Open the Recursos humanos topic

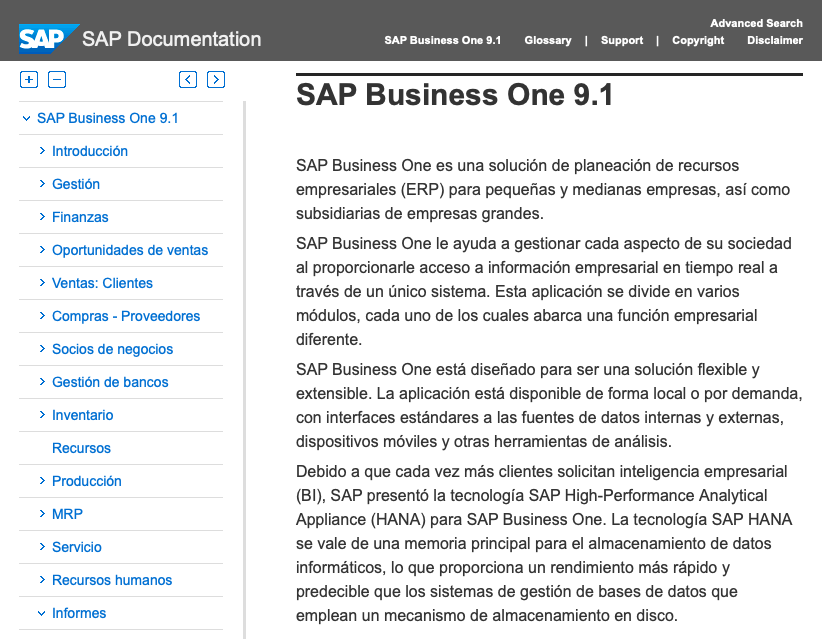tap(112, 581)
